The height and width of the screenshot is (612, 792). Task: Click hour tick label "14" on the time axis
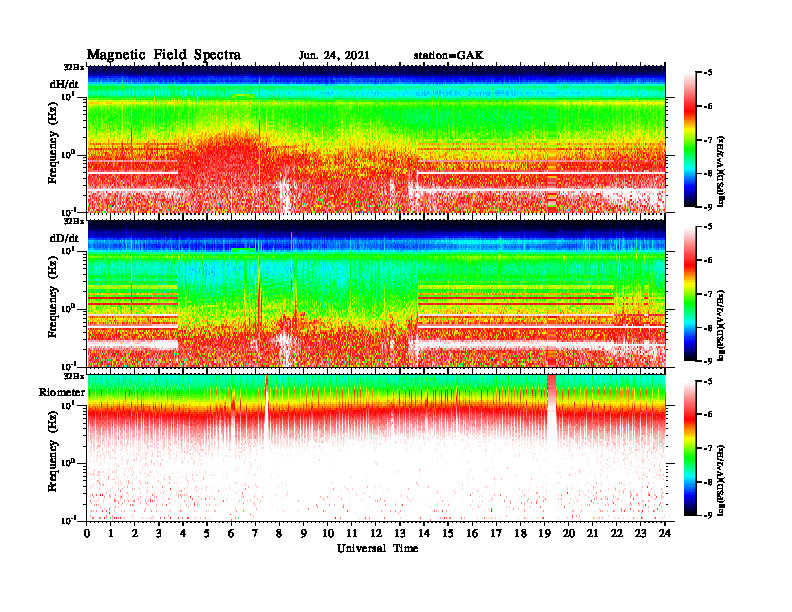click(x=424, y=533)
